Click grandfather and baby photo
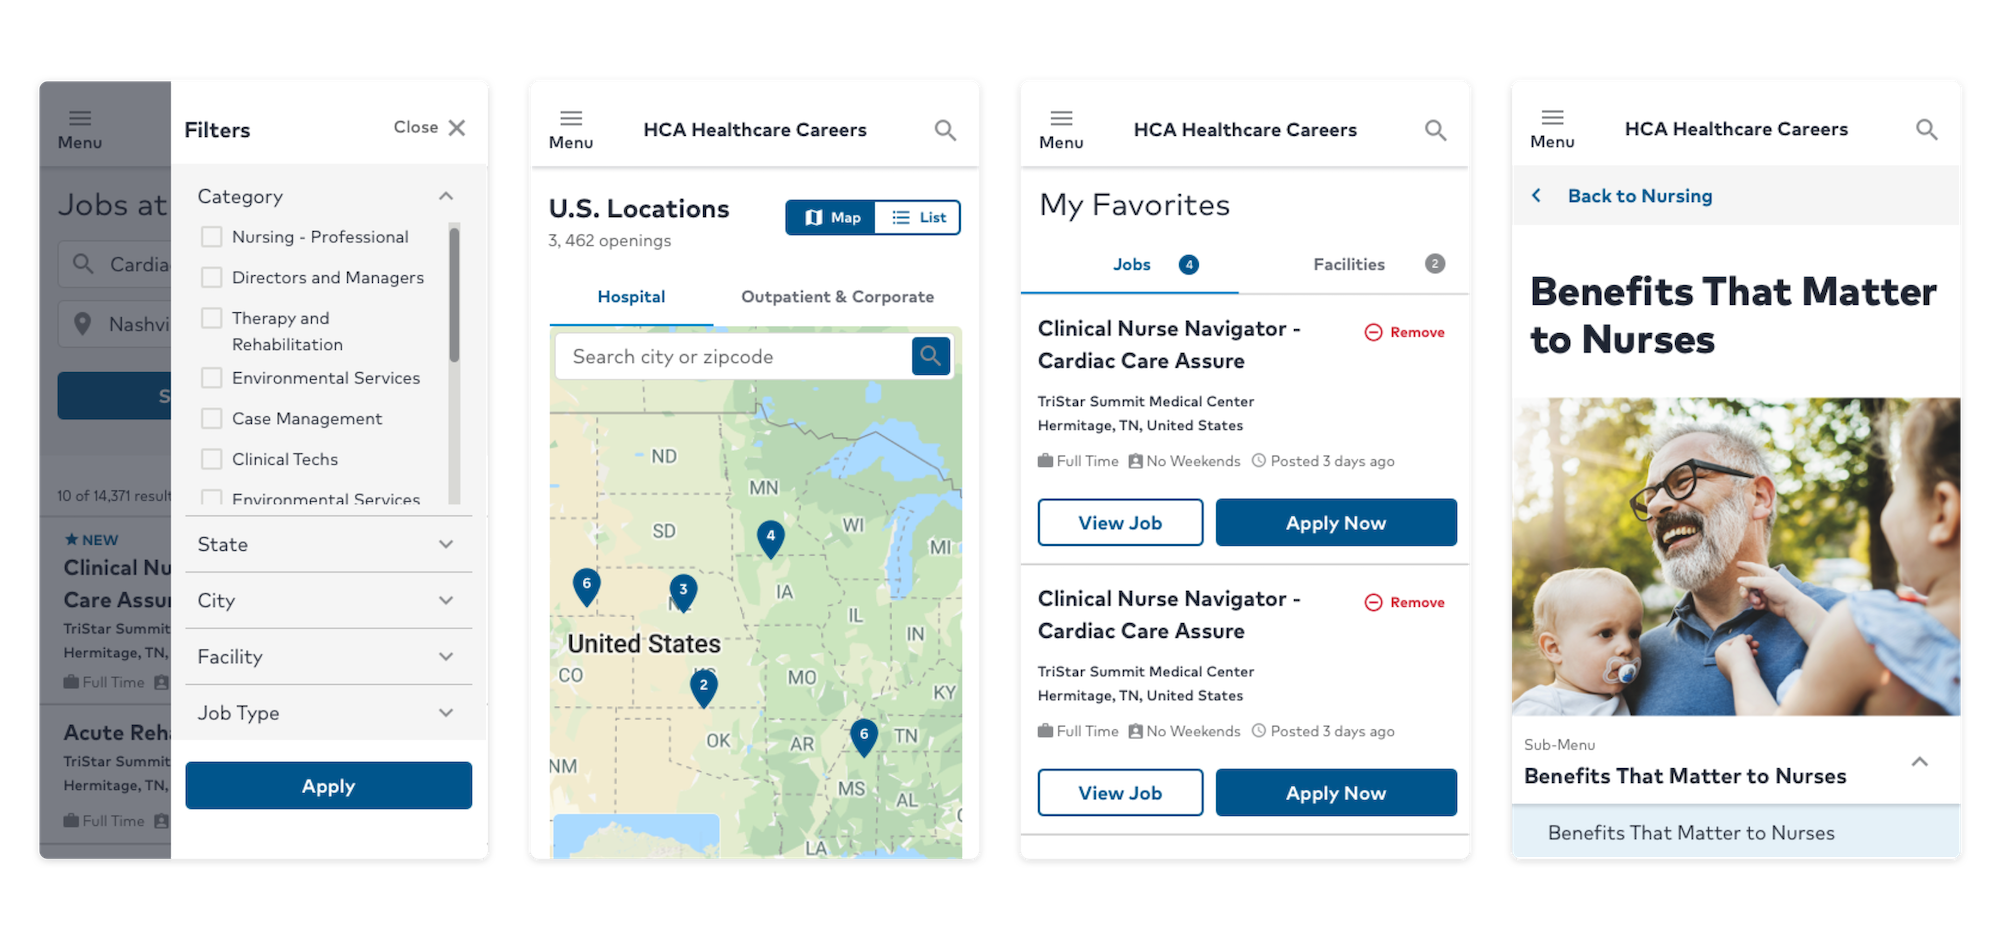The width and height of the screenshot is (2000, 941). (x=1736, y=556)
